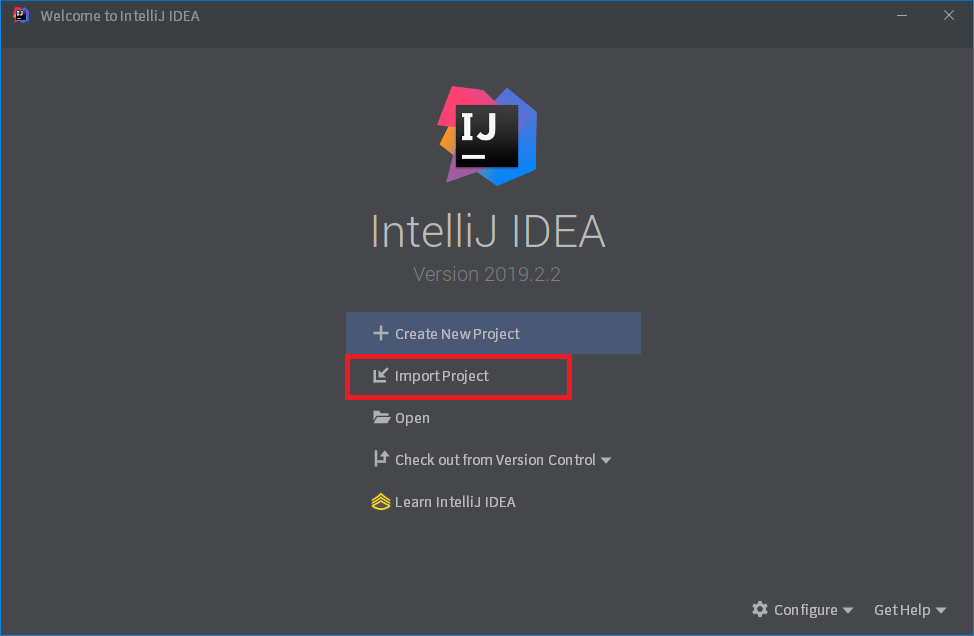Close the Welcome to IntelliJ IDEA window
The height and width of the screenshot is (636, 974).
(948, 15)
